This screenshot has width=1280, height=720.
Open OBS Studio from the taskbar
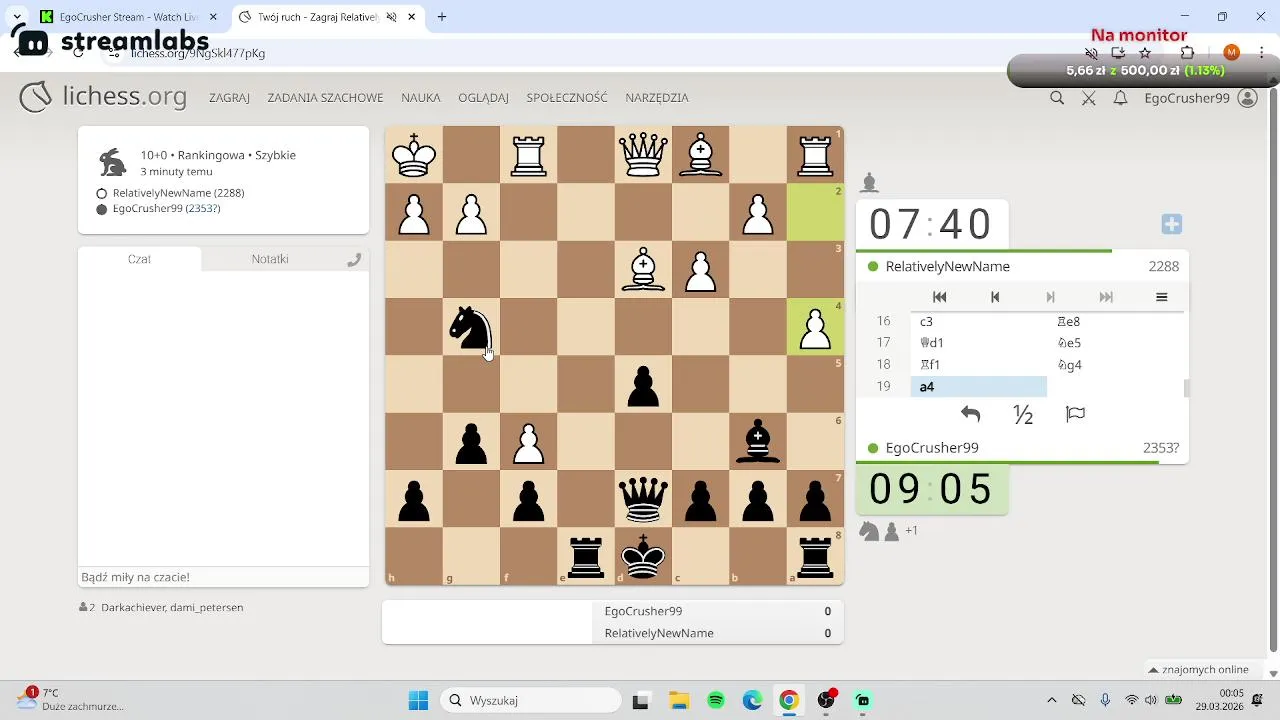click(826, 700)
